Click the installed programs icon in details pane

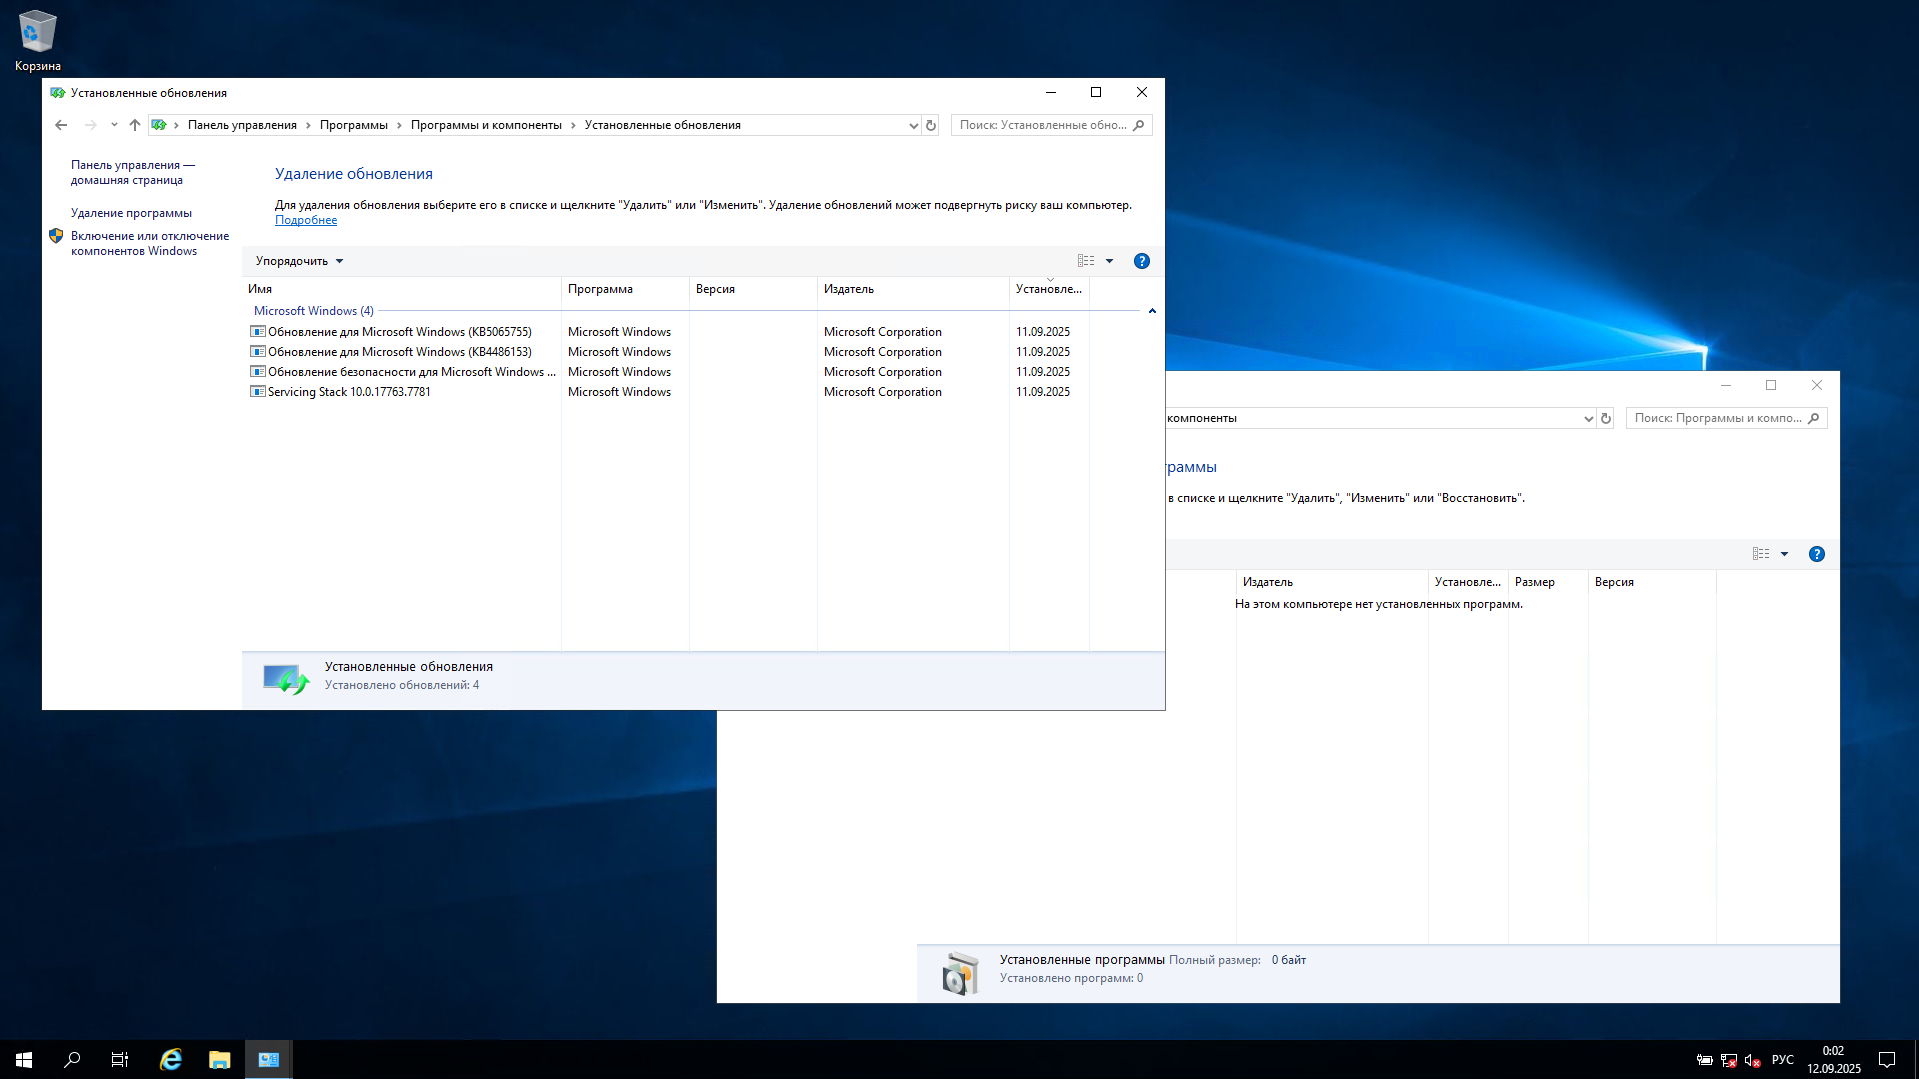960,973
